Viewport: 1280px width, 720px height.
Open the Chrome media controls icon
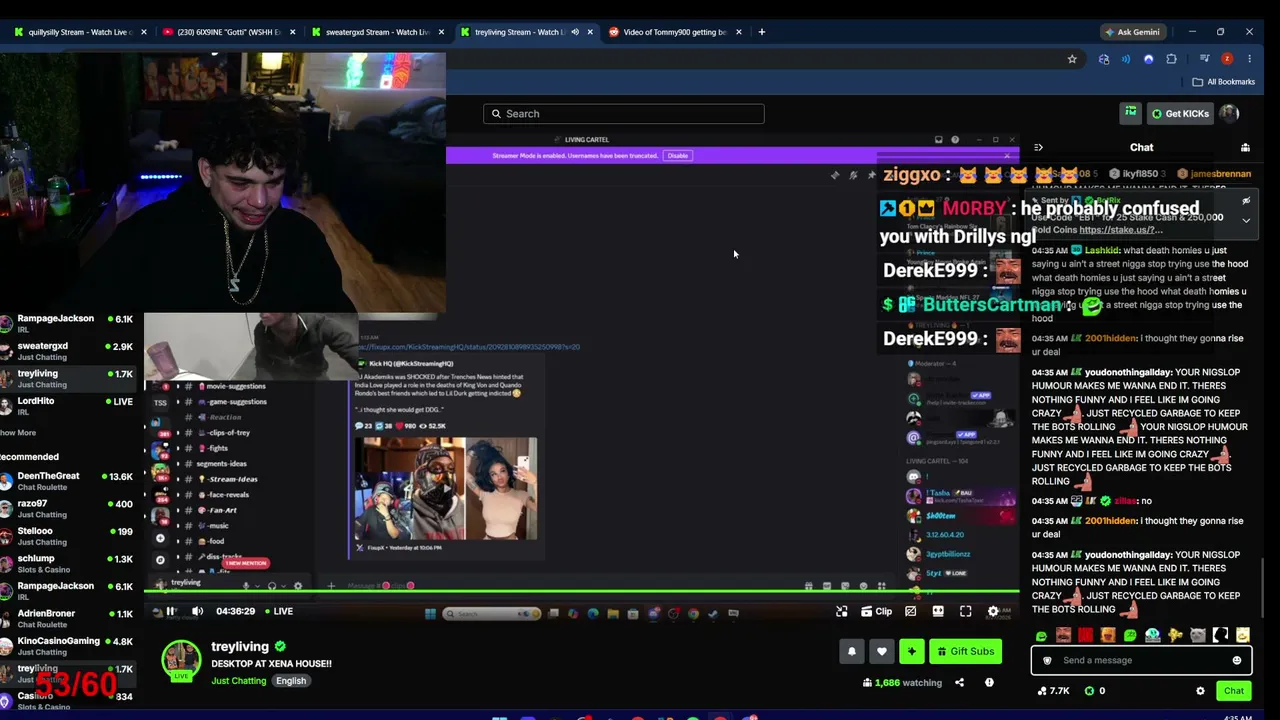1204,59
